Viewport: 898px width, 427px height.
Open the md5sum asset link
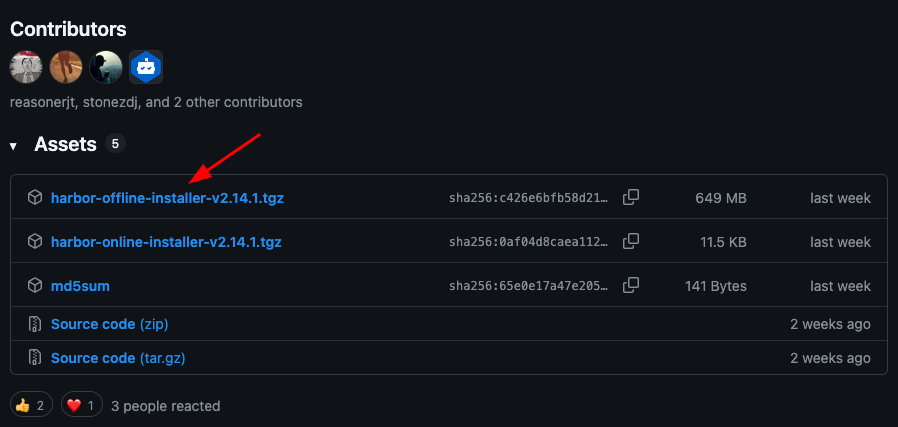[x=80, y=286]
